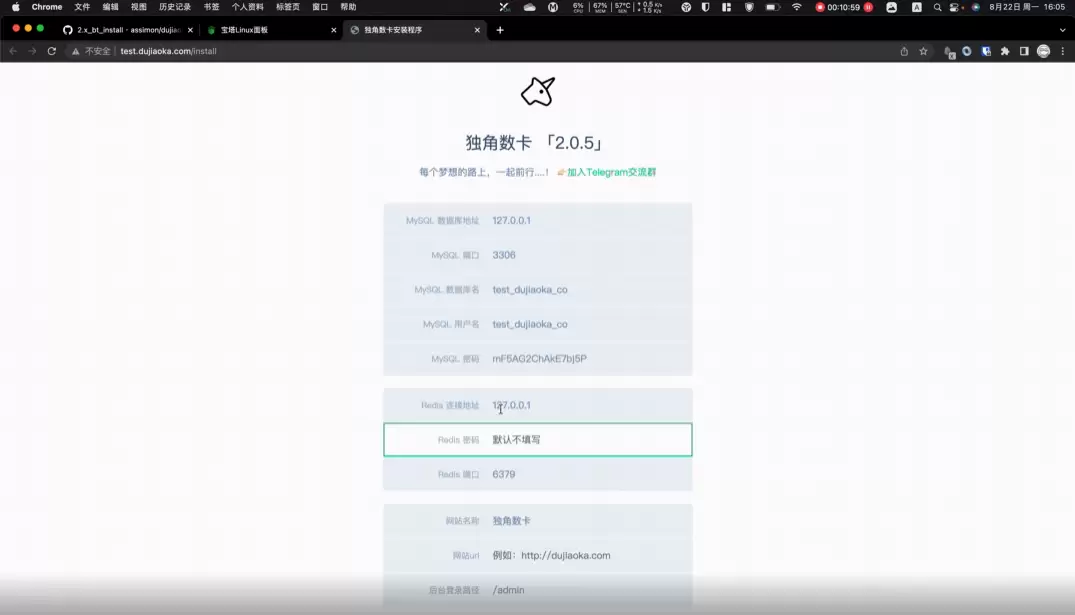Edit the MySQL database address field
Image resolution: width=1075 pixels, height=615 pixels.
coord(538,221)
